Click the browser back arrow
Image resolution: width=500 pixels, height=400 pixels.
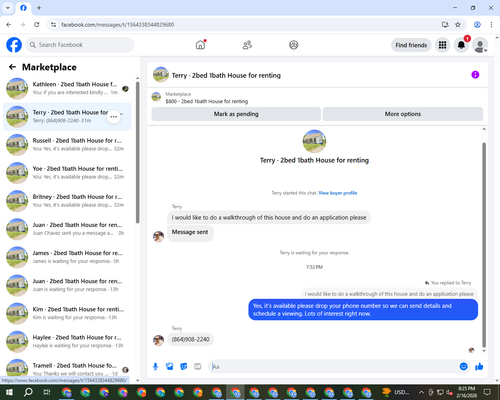pyautogui.click(x=9, y=25)
